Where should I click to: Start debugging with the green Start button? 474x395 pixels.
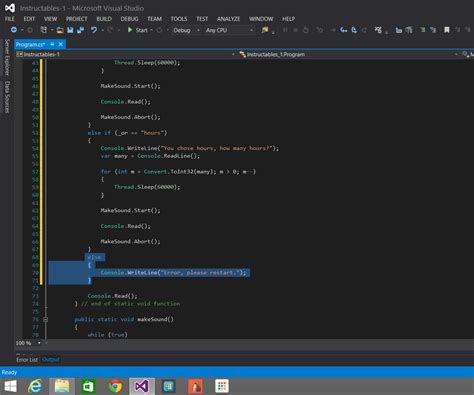click(x=138, y=30)
